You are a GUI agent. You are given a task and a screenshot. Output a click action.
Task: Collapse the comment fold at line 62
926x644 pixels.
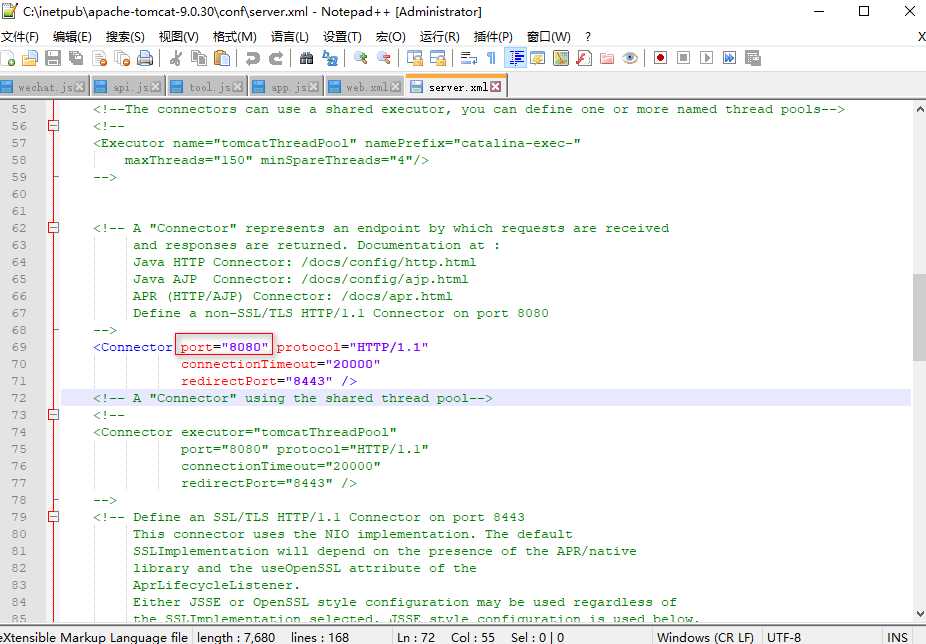(x=54, y=227)
